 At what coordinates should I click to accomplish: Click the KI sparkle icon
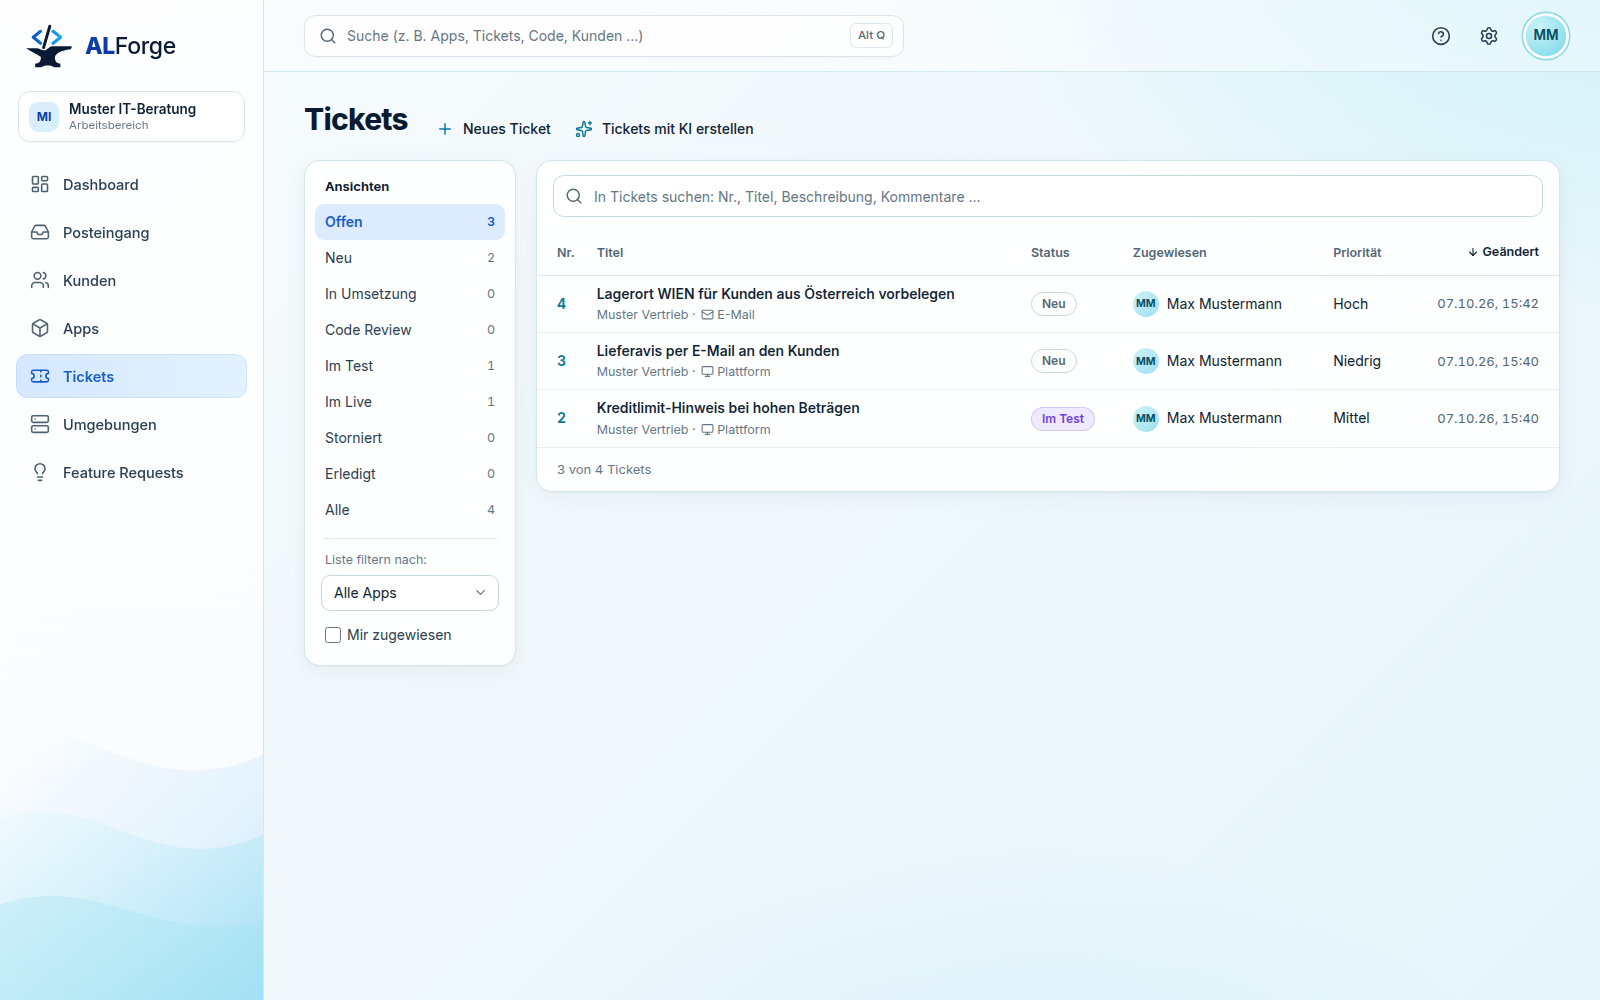584,129
